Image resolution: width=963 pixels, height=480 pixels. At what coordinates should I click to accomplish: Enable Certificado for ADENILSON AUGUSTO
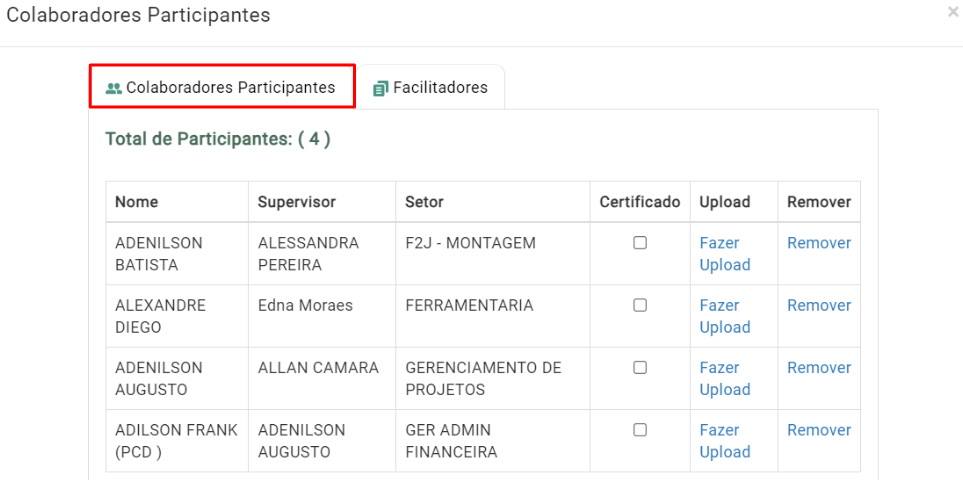pos(640,368)
